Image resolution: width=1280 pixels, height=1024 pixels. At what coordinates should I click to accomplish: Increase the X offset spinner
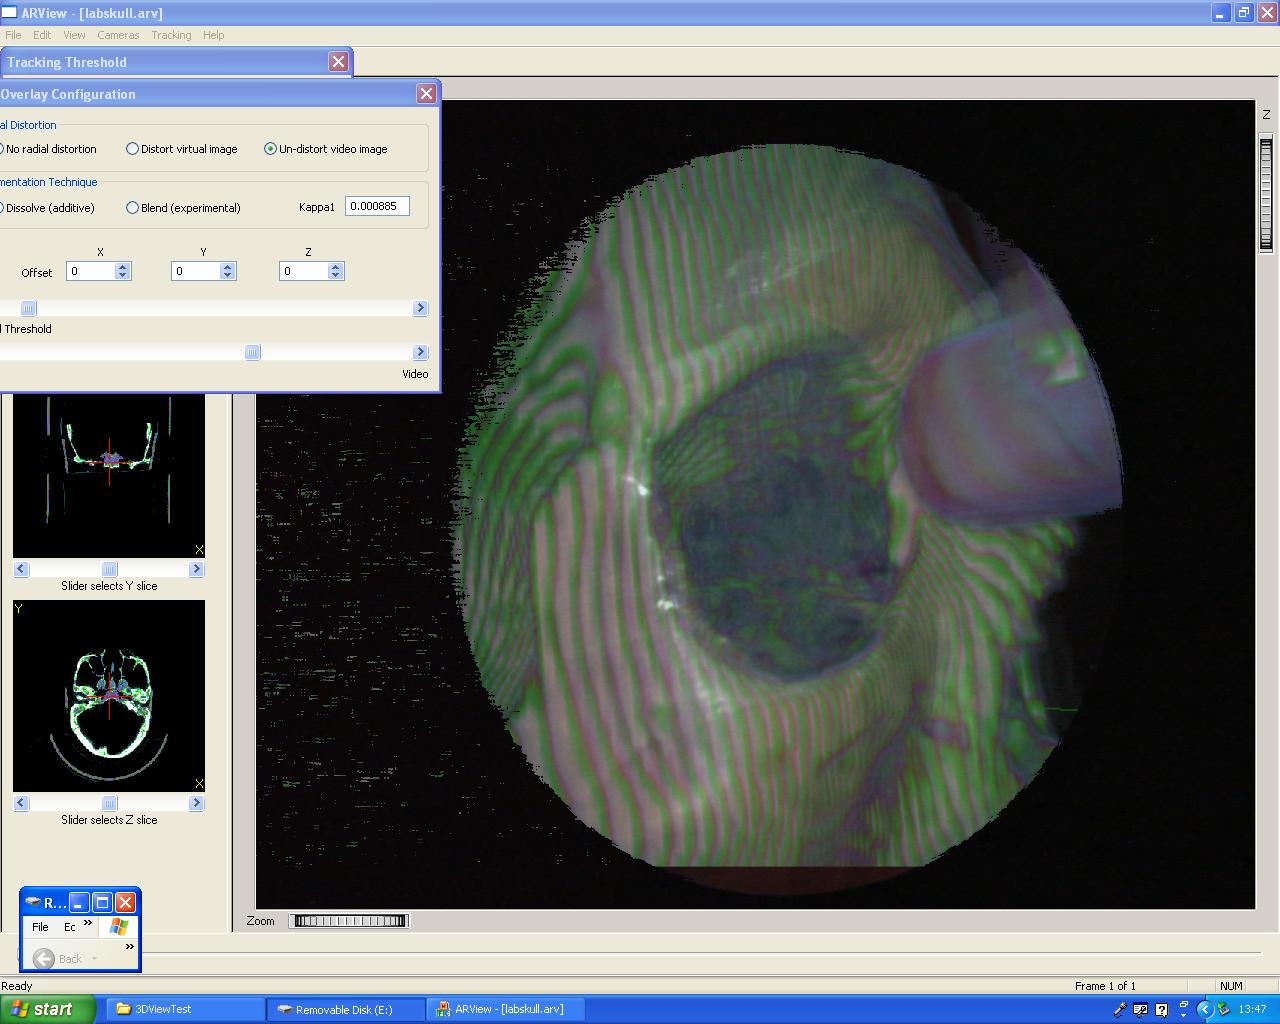123,267
